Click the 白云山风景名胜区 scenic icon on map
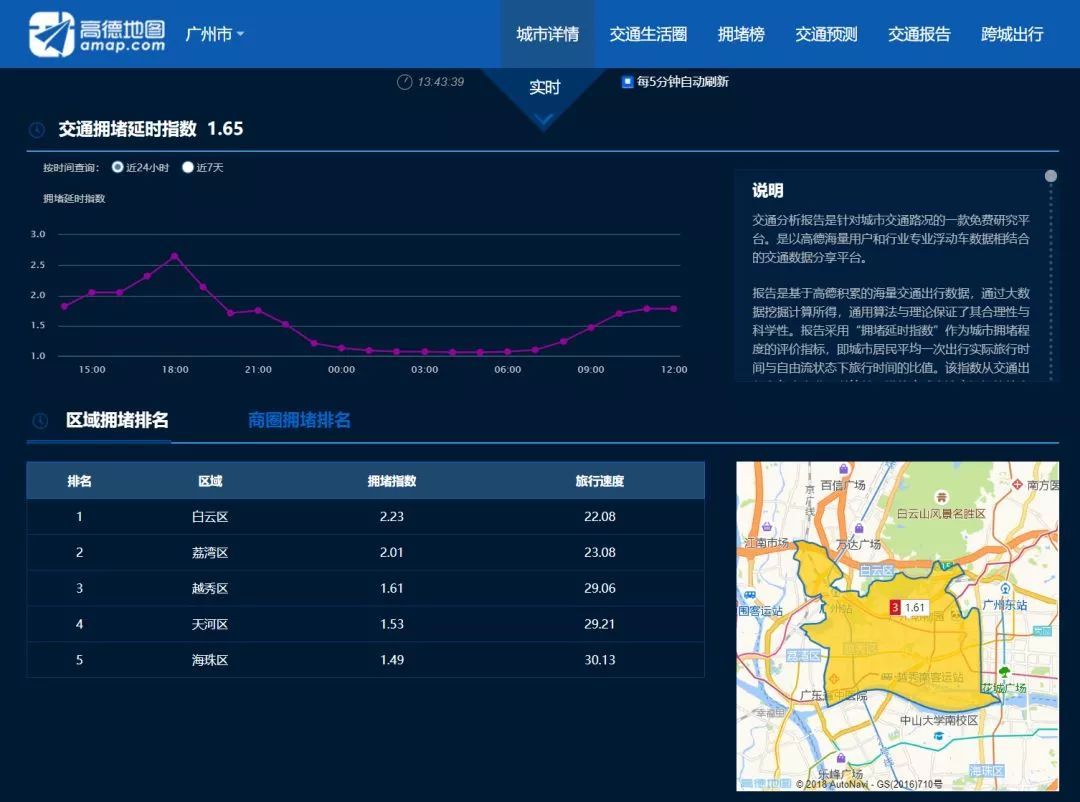 [940, 497]
